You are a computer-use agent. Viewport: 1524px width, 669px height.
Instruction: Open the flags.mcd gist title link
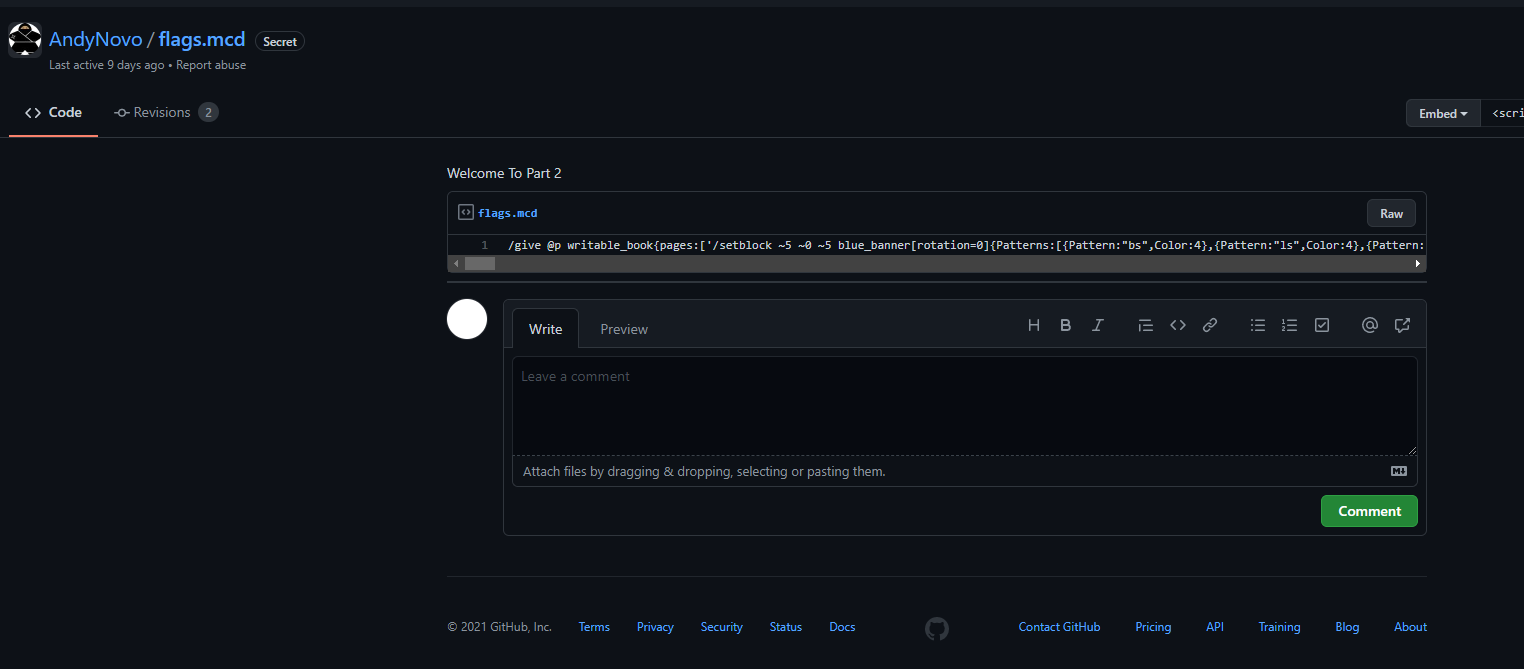coord(202,40)
